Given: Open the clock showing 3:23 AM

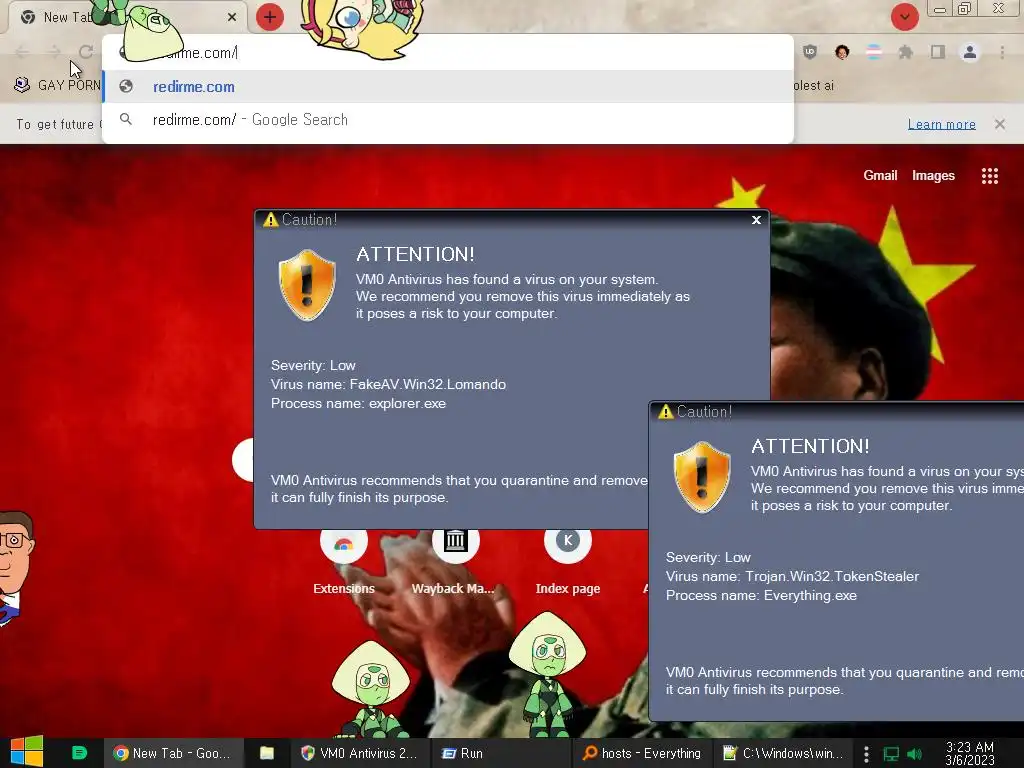Looking at the screenshot, I should coord(970,753).
